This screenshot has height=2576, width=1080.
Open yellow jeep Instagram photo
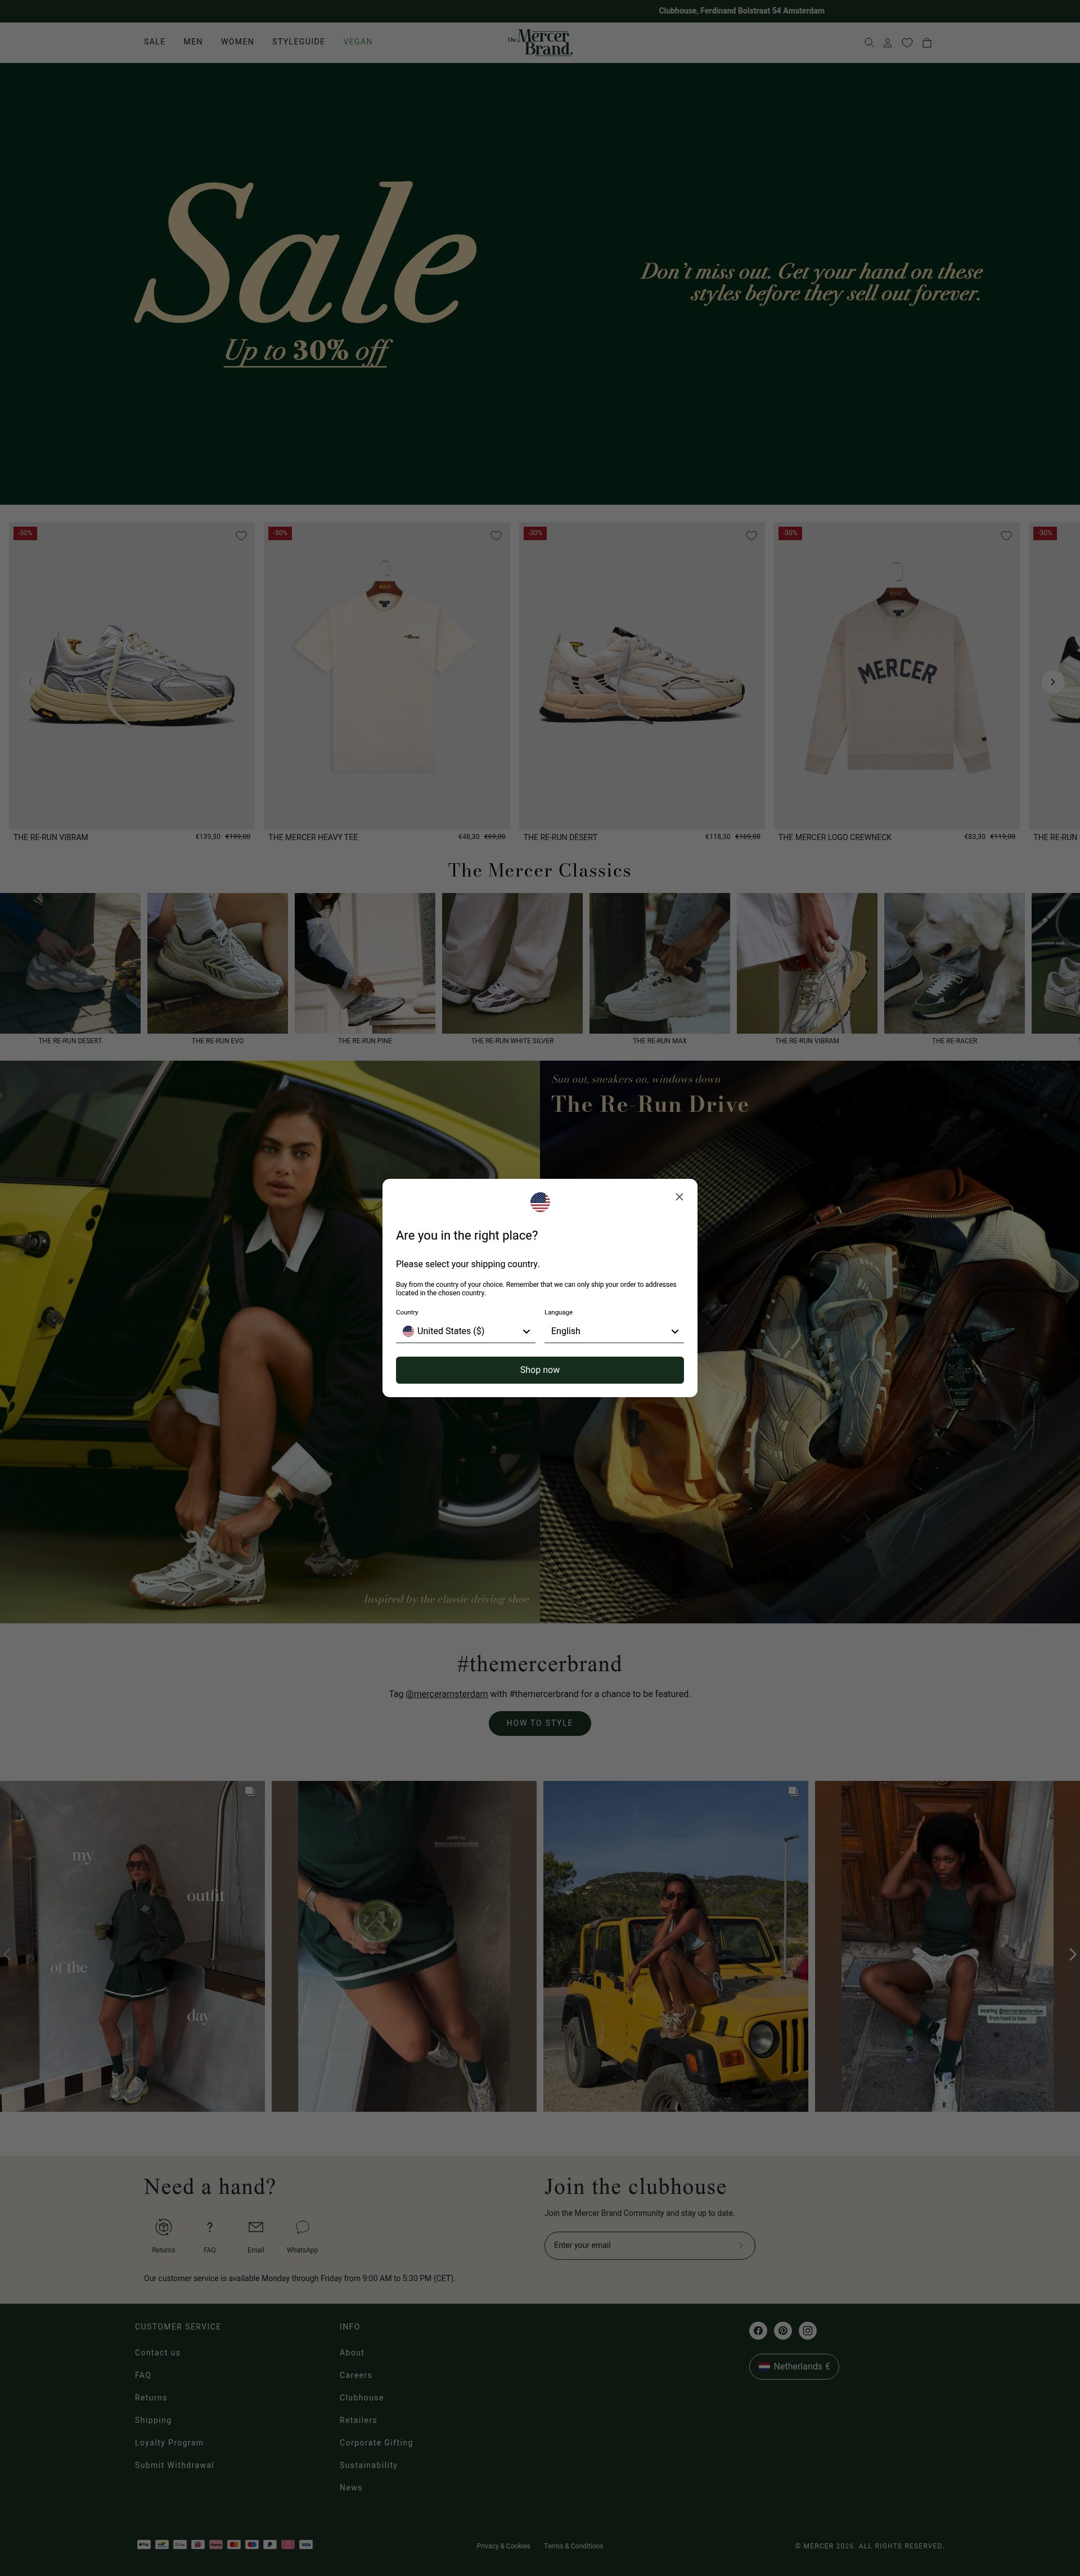[x=676, y=1946]
